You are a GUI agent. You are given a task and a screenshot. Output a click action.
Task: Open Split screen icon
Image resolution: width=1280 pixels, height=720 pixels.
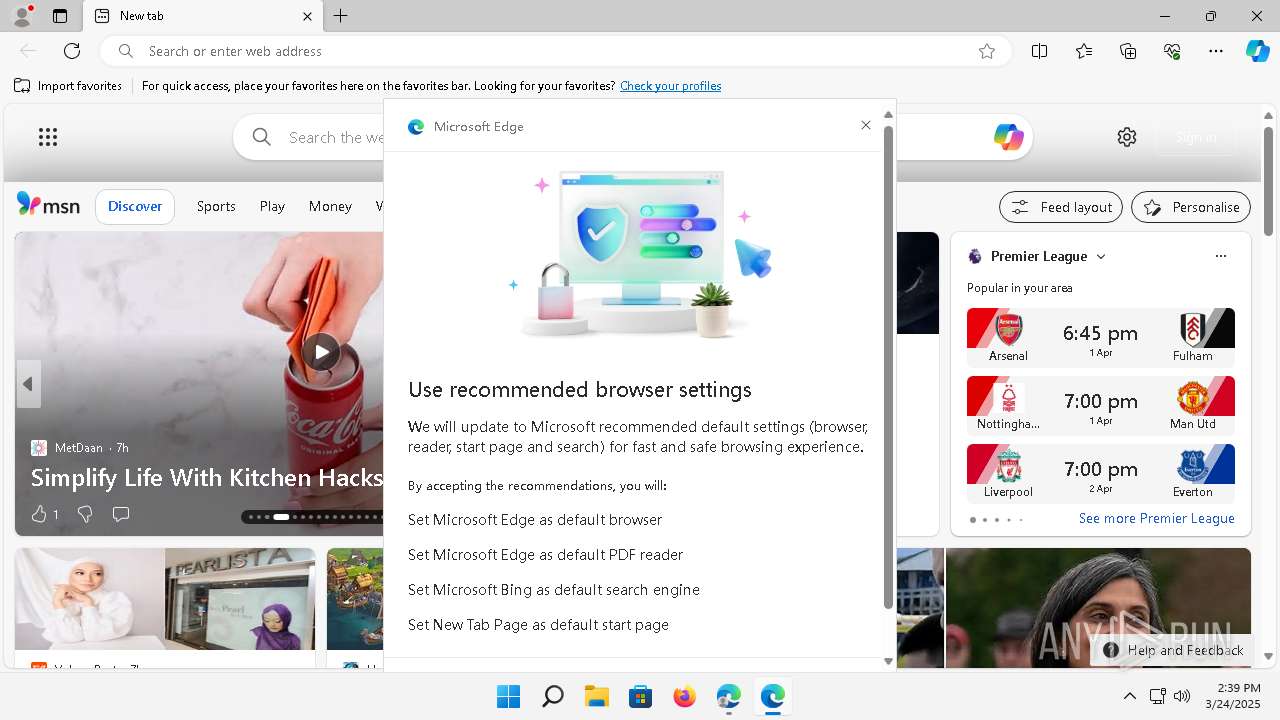1040,51
